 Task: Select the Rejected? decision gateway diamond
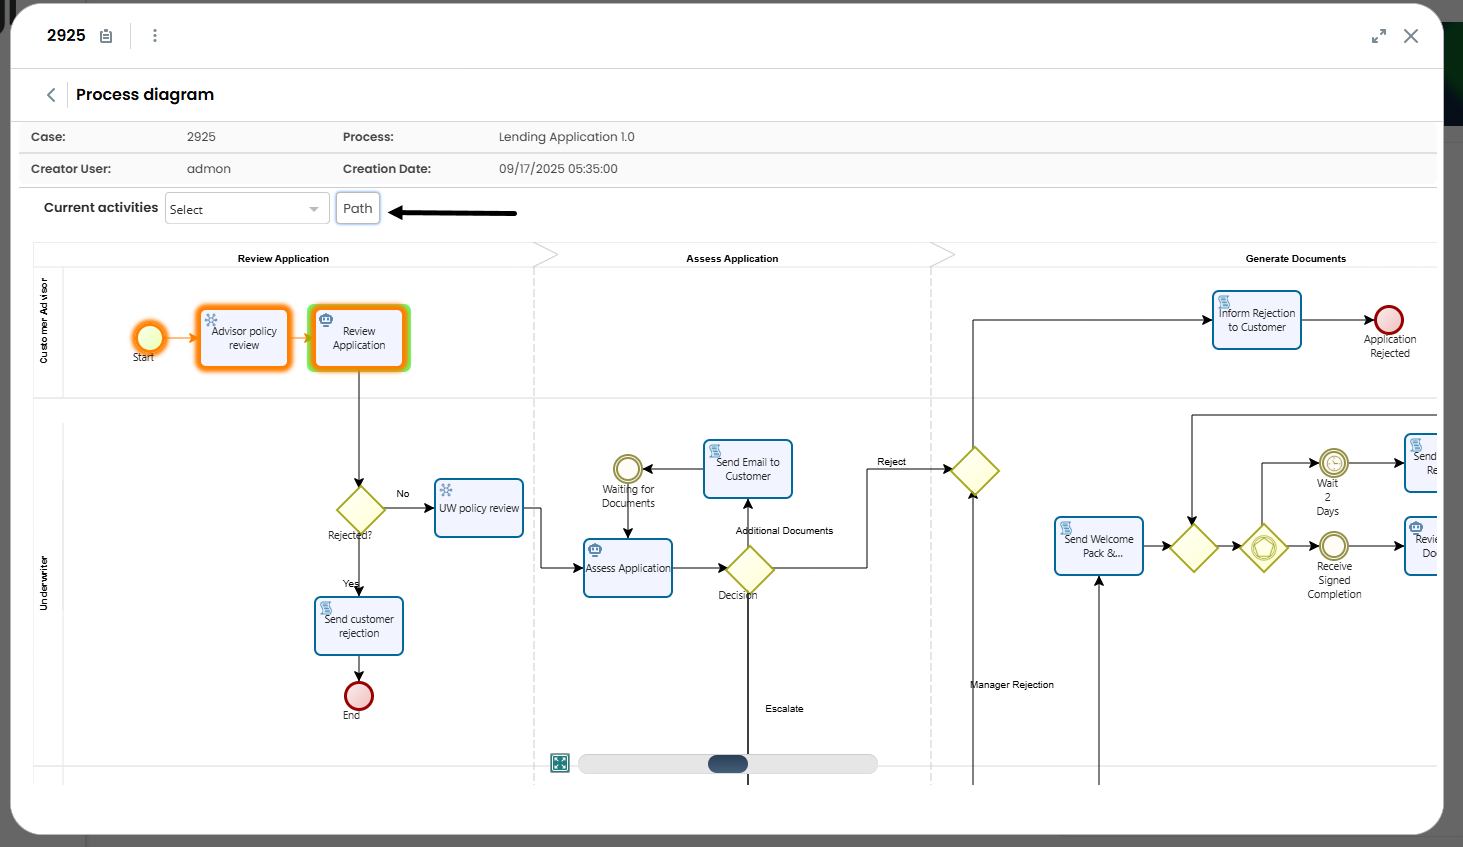360,510
